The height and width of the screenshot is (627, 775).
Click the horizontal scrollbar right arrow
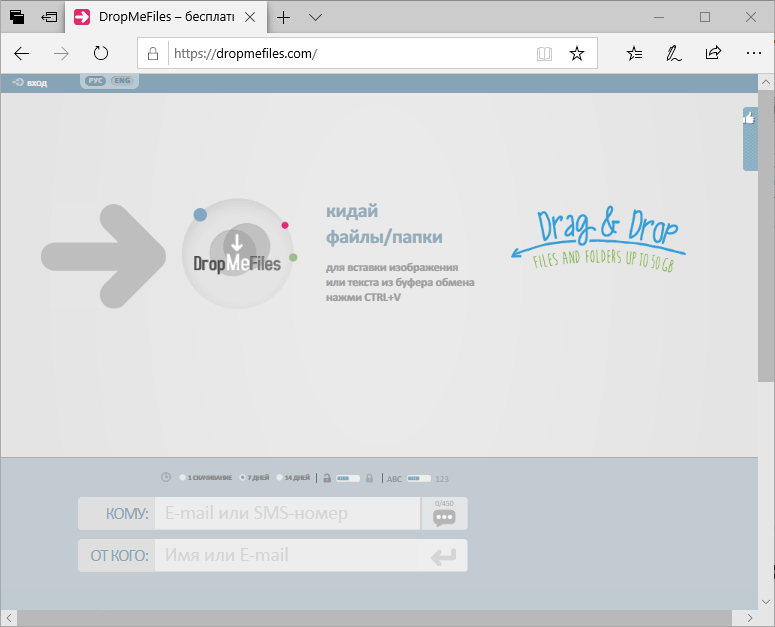click(x=749, y=618)
